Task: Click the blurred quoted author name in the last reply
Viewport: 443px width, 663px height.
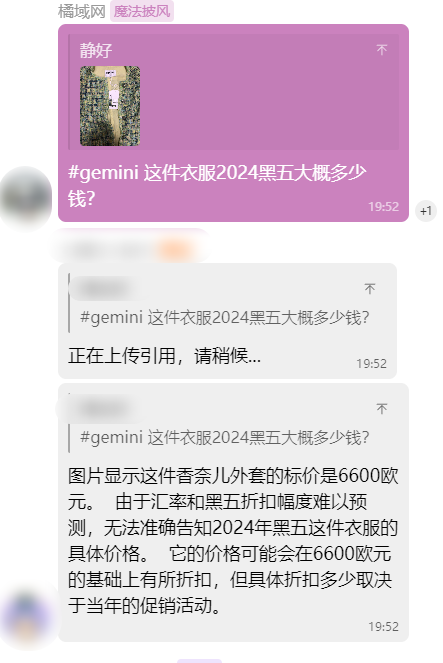Action: click(101, 409)
